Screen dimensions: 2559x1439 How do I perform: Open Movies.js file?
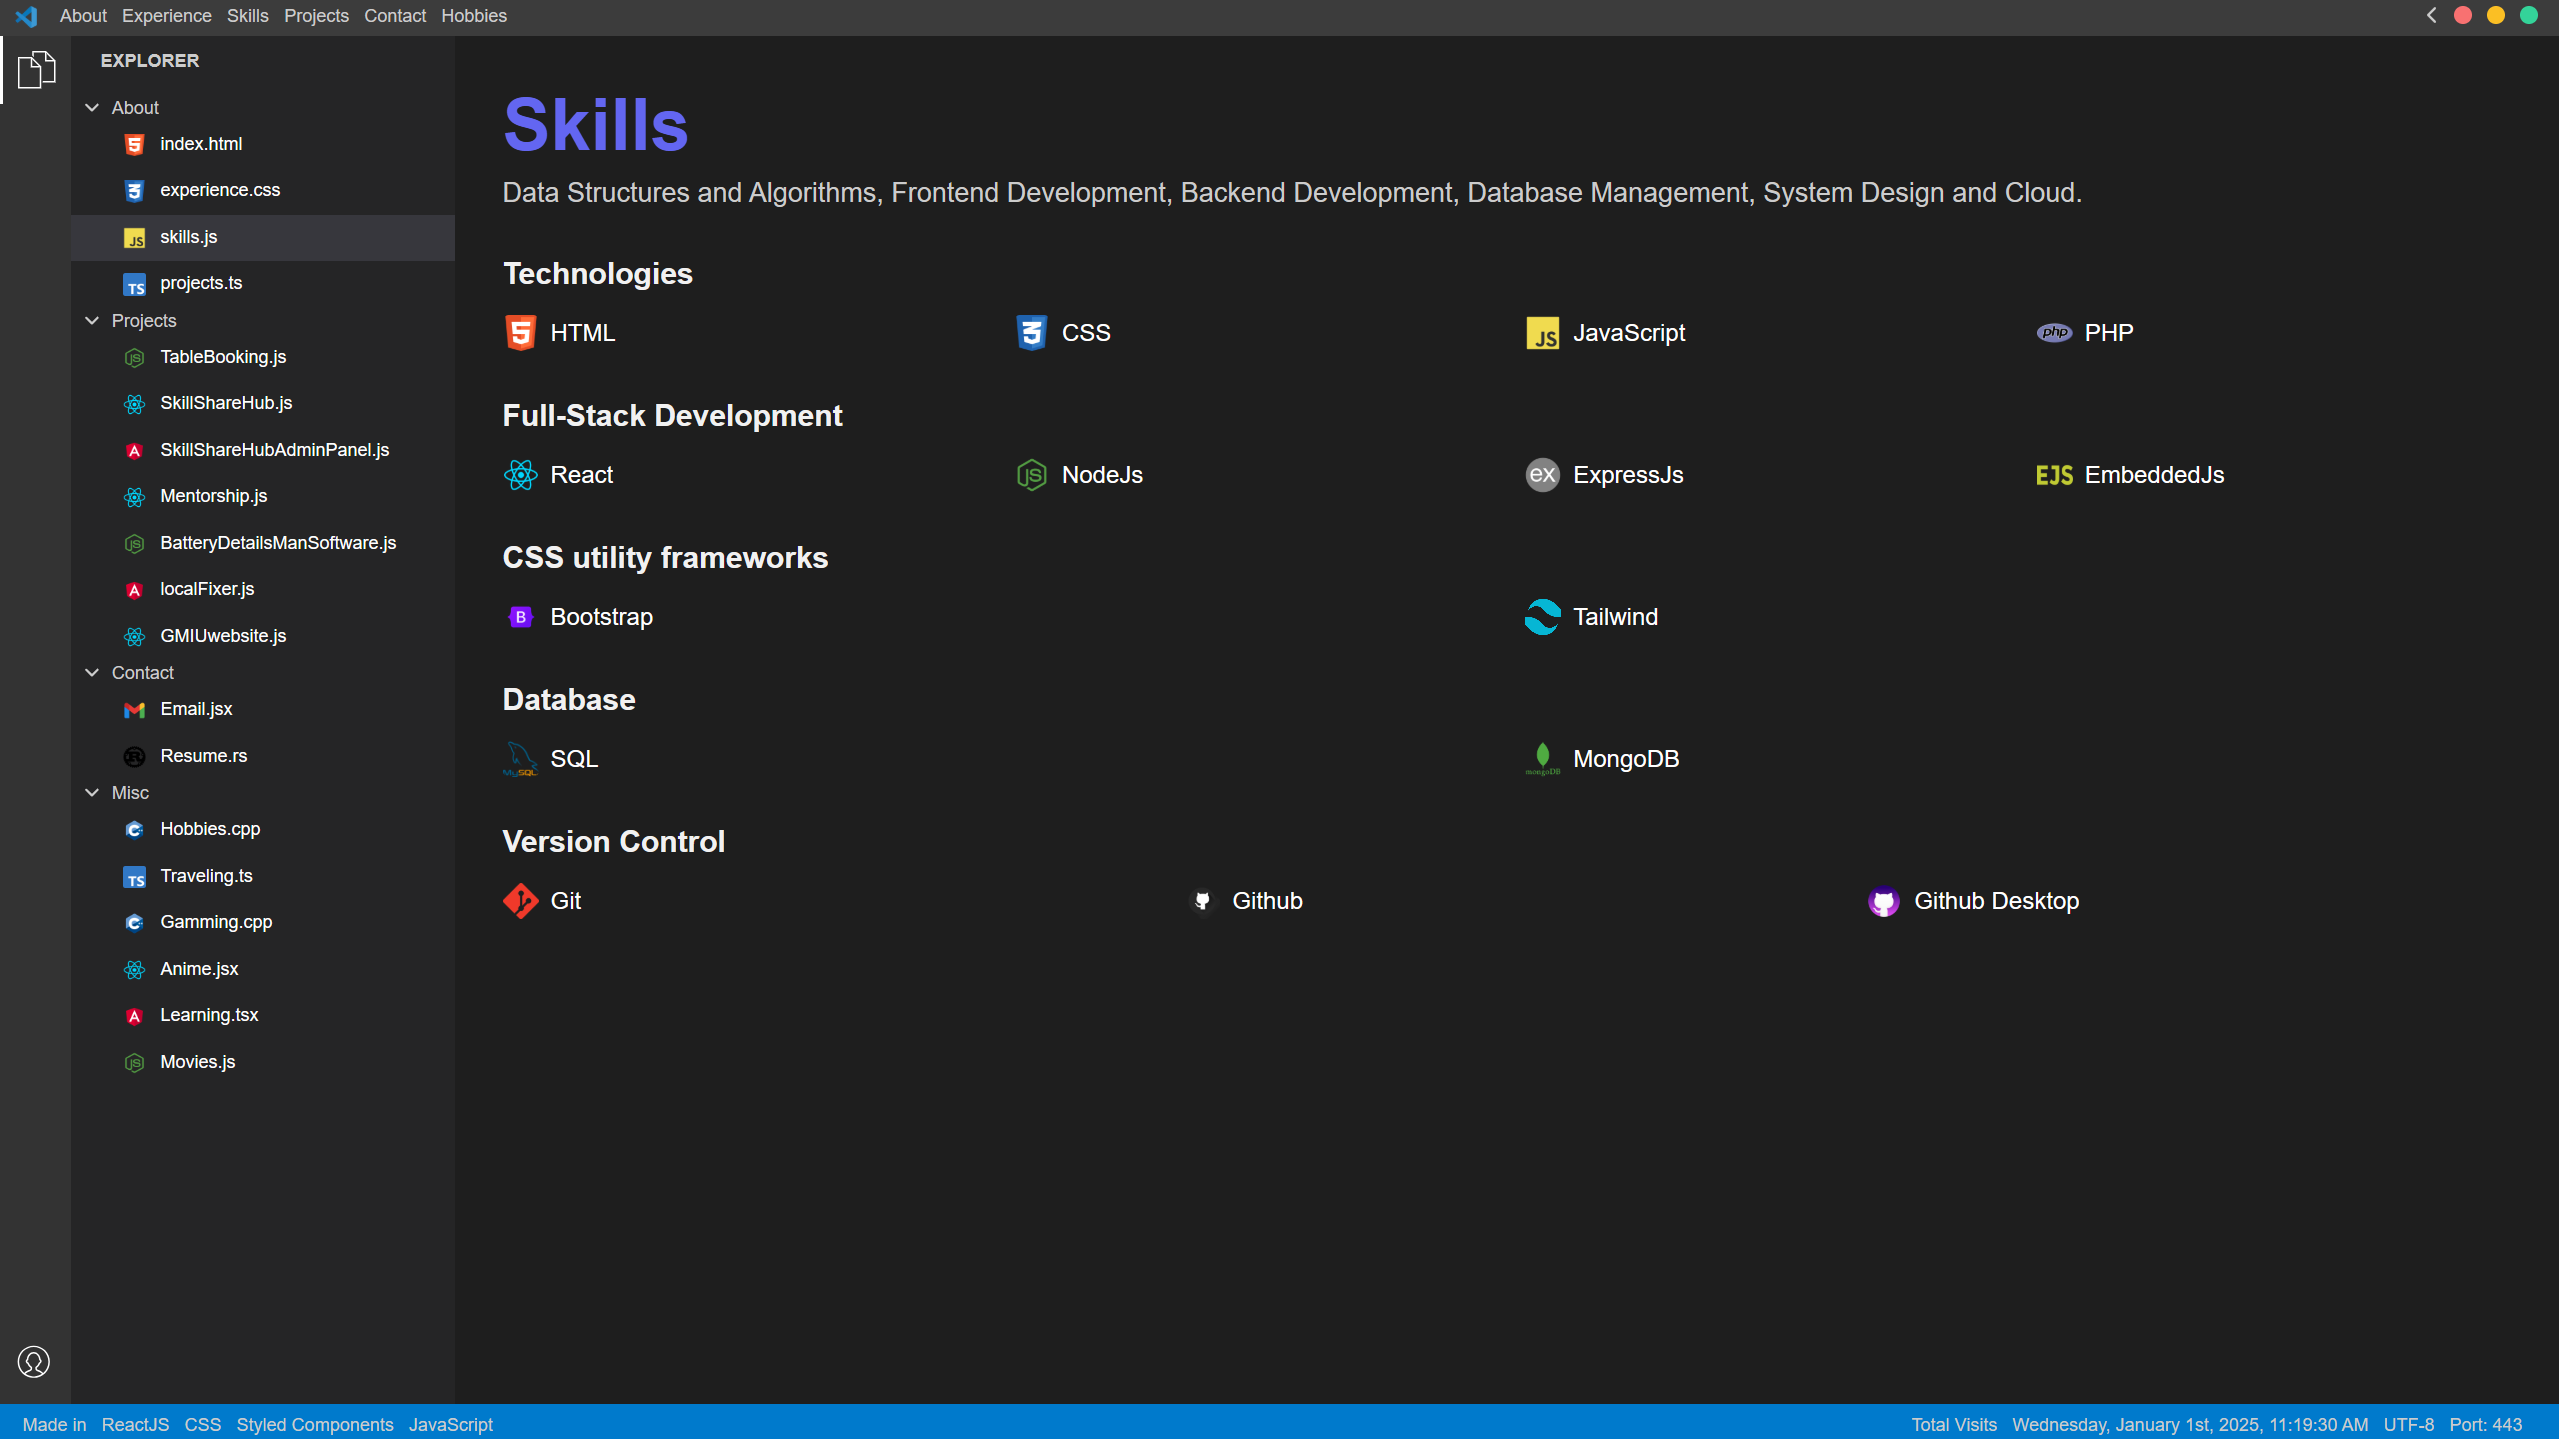[x=263, y=1062]
